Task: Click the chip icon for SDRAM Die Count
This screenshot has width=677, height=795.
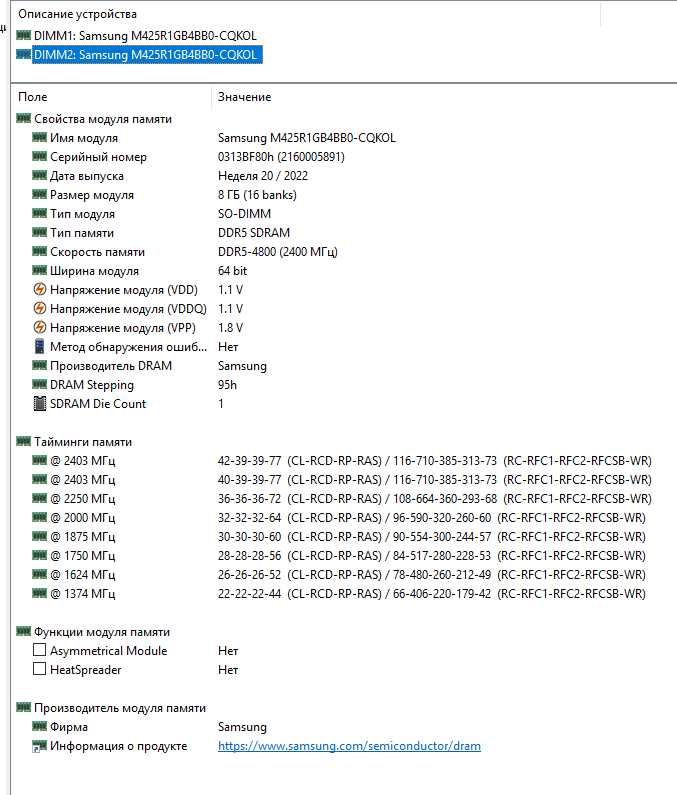Action: [x=40, y=404]
